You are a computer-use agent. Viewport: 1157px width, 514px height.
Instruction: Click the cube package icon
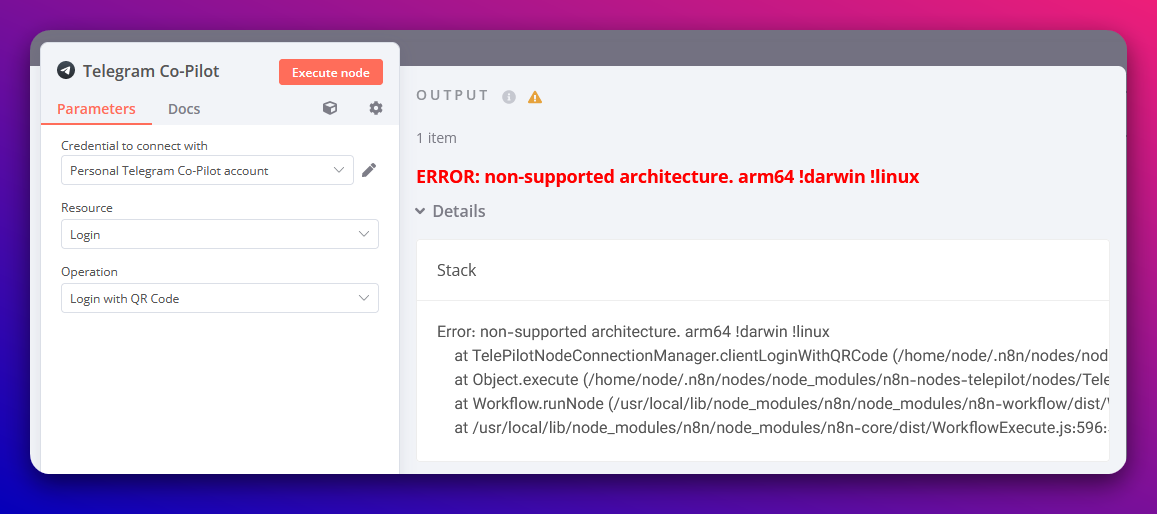(330, 108)
